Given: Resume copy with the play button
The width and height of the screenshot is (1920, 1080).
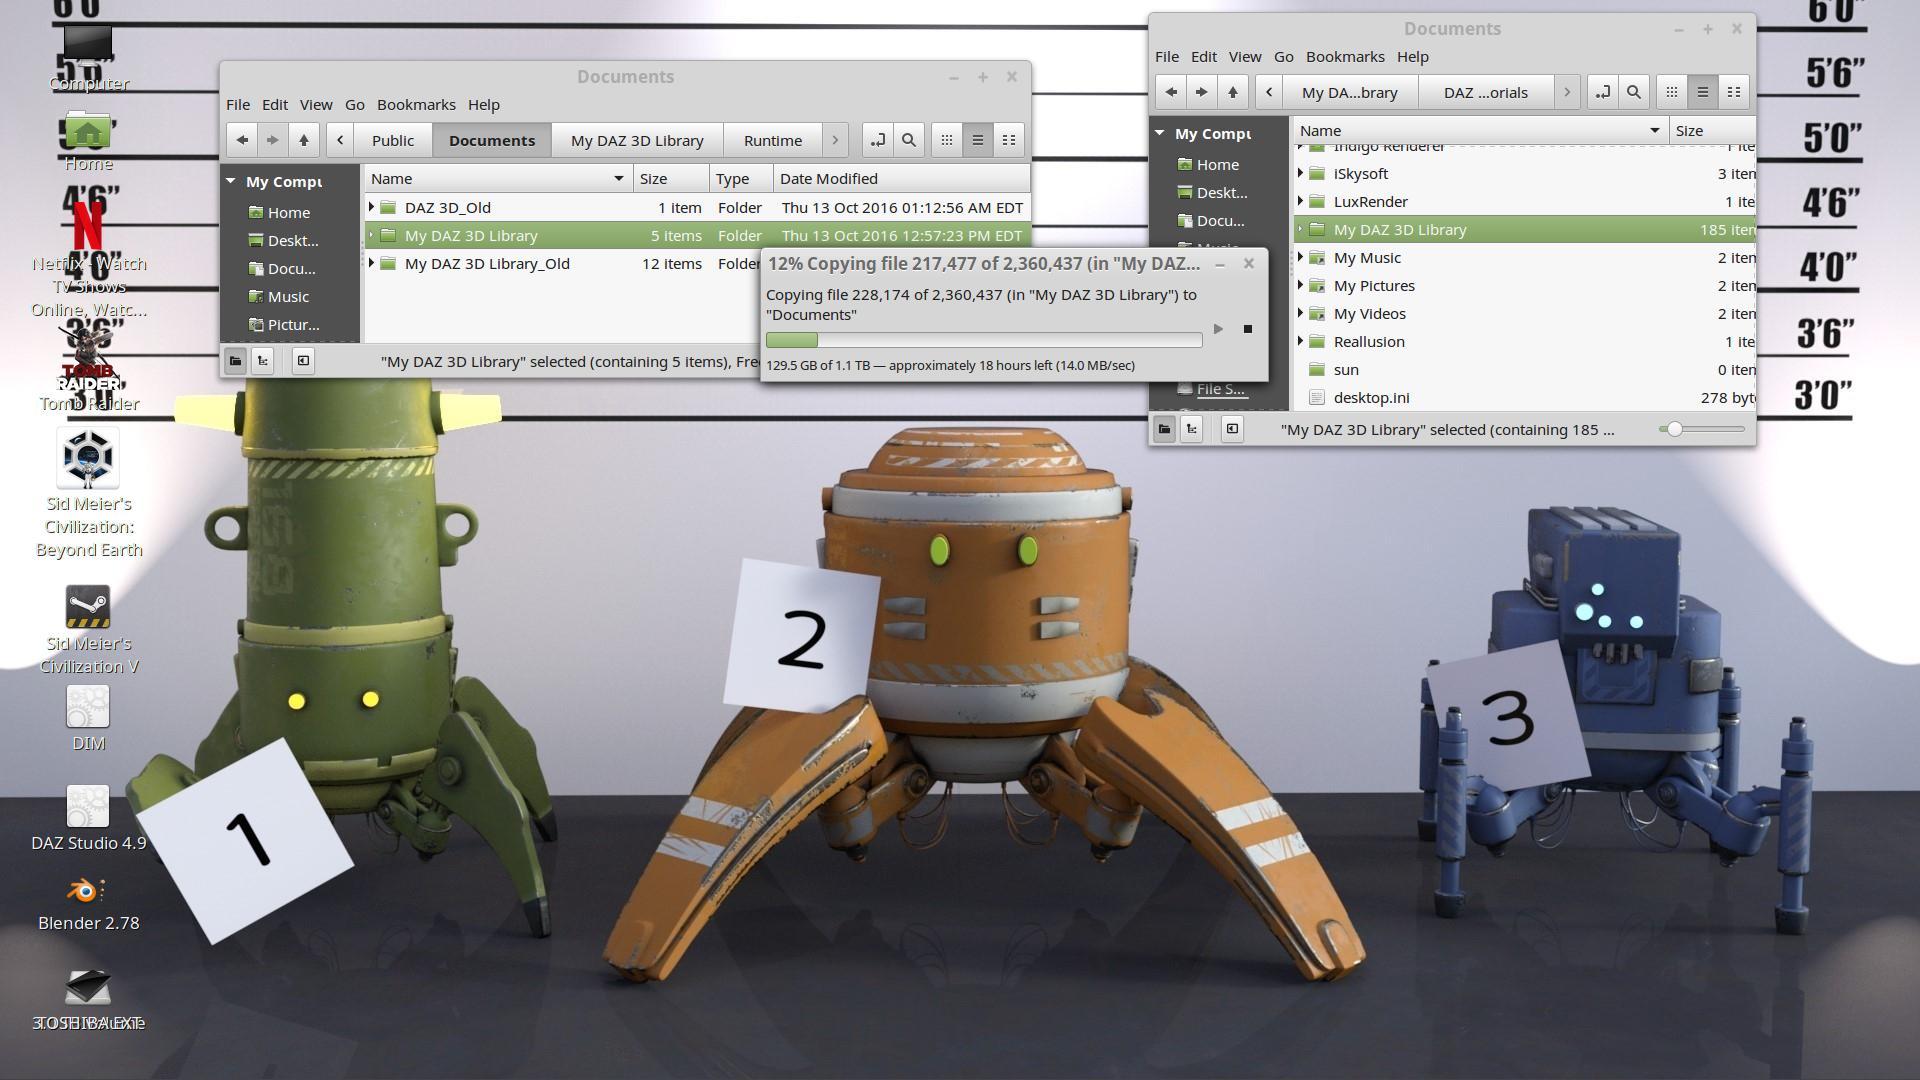Looking at the screenshot, I should tap(1218, 329).
